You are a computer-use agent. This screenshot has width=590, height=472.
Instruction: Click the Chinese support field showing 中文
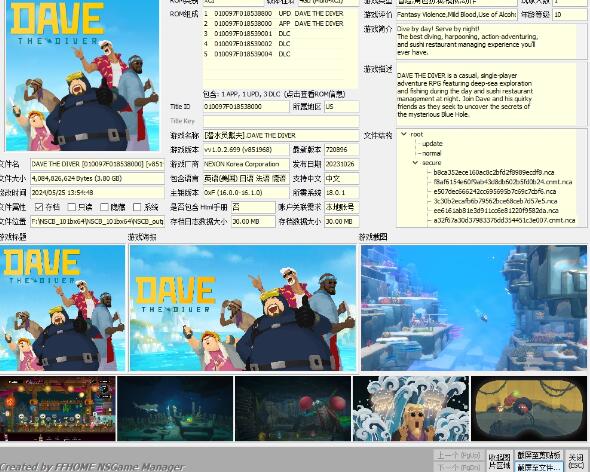(x=342, y=178)
